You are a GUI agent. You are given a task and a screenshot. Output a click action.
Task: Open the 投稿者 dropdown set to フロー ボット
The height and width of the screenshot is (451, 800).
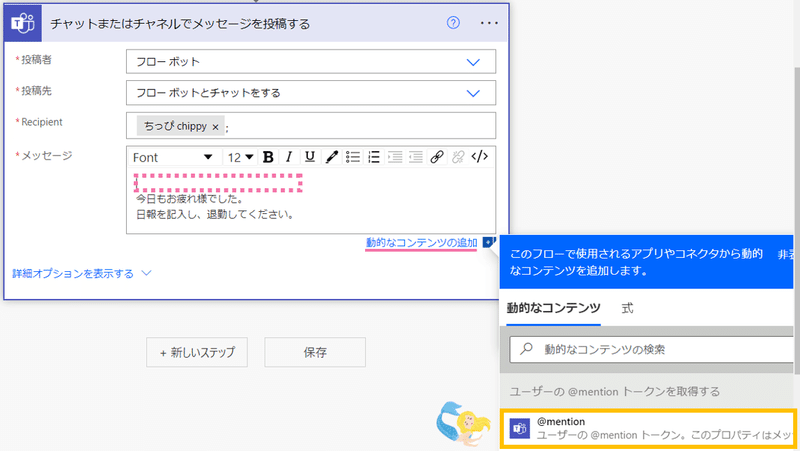(x=311, y=62)
